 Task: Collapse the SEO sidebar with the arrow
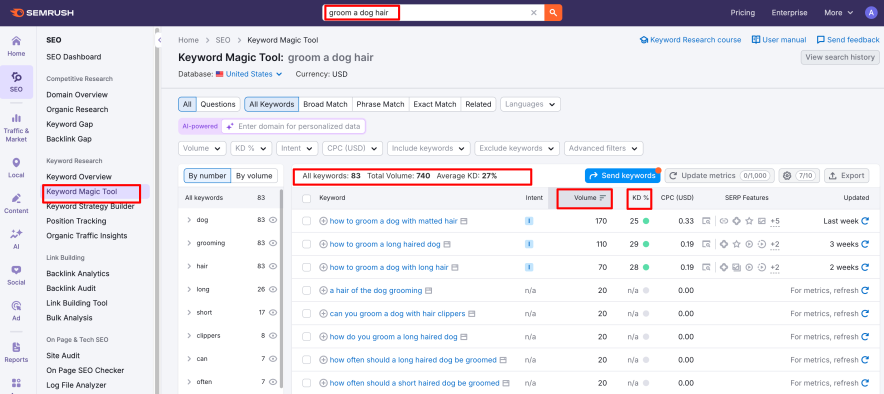(x=160, y=40)
